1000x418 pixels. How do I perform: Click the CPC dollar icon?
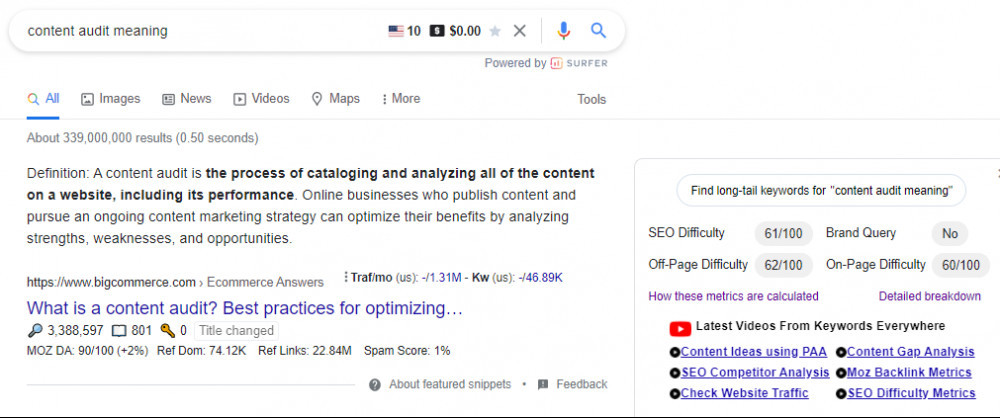coord(437,31)
